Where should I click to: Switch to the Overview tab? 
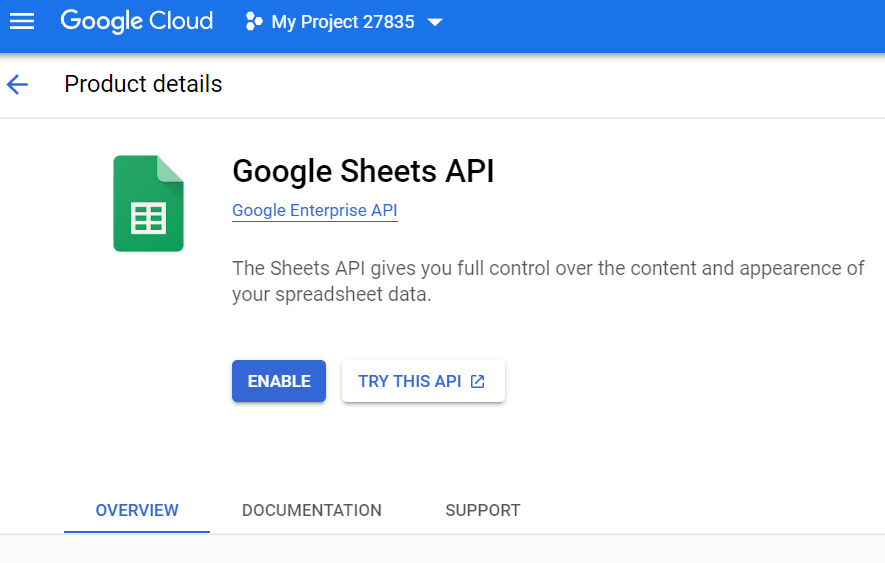click(137, 510)
